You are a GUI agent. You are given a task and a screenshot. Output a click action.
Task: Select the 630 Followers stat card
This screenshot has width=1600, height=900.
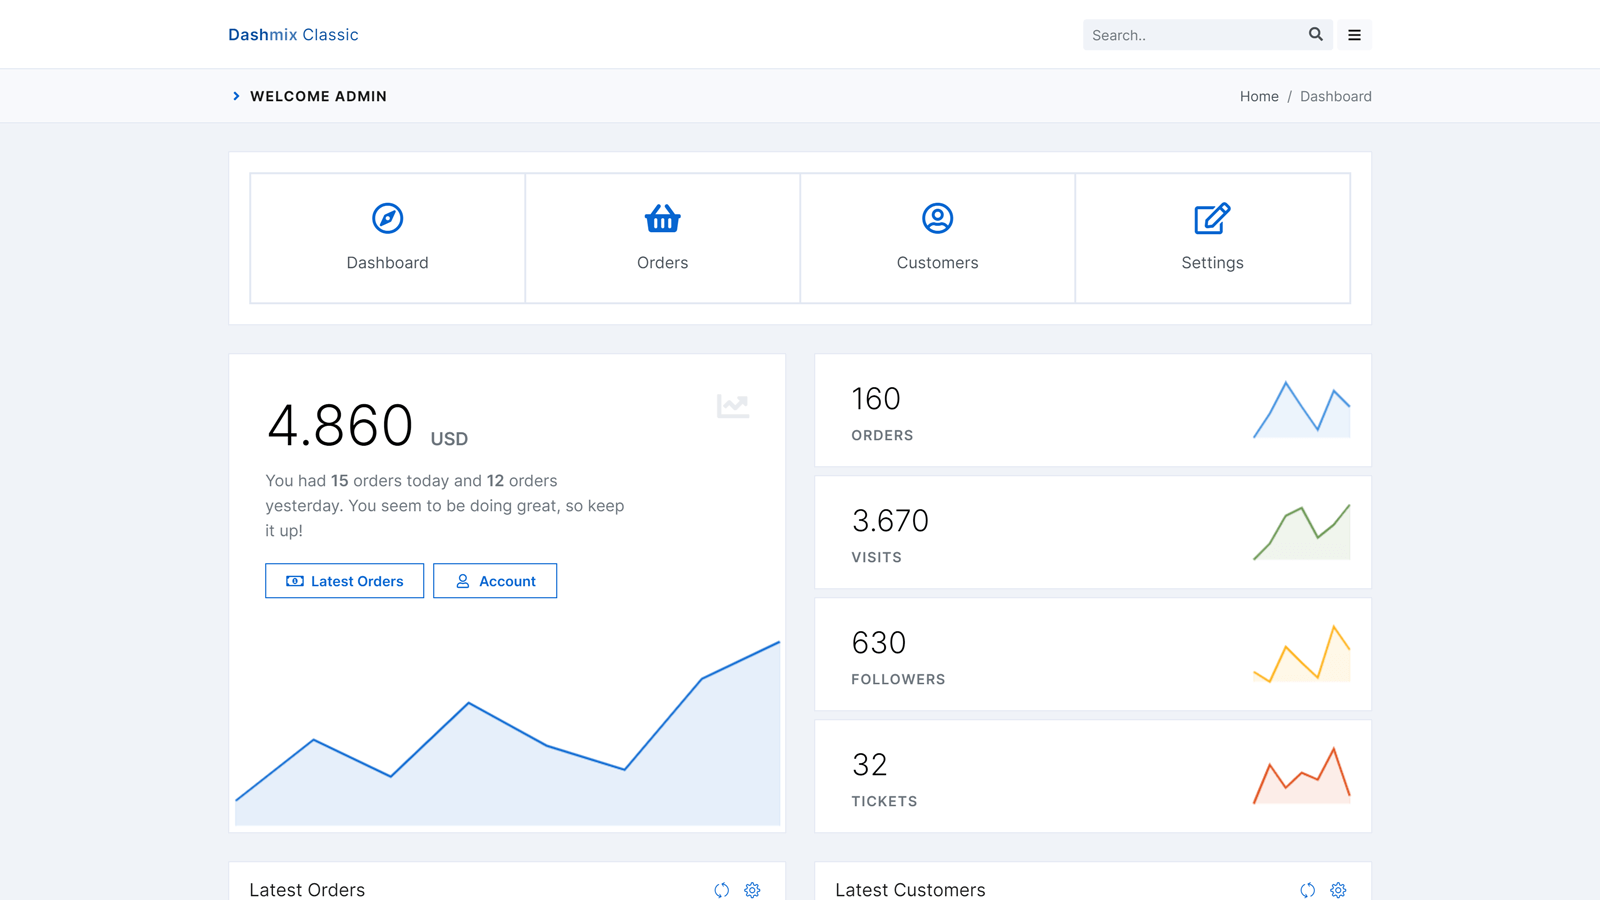[x=1092, y=654]
